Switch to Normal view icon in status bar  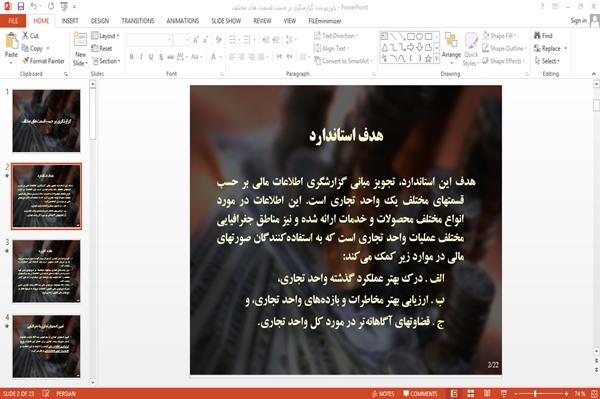coord(454,394)
